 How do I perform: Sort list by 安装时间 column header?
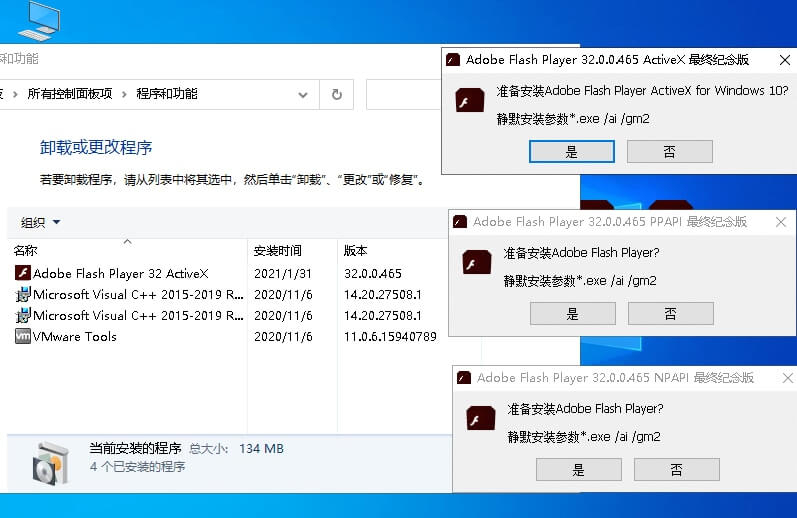[277, 250]
